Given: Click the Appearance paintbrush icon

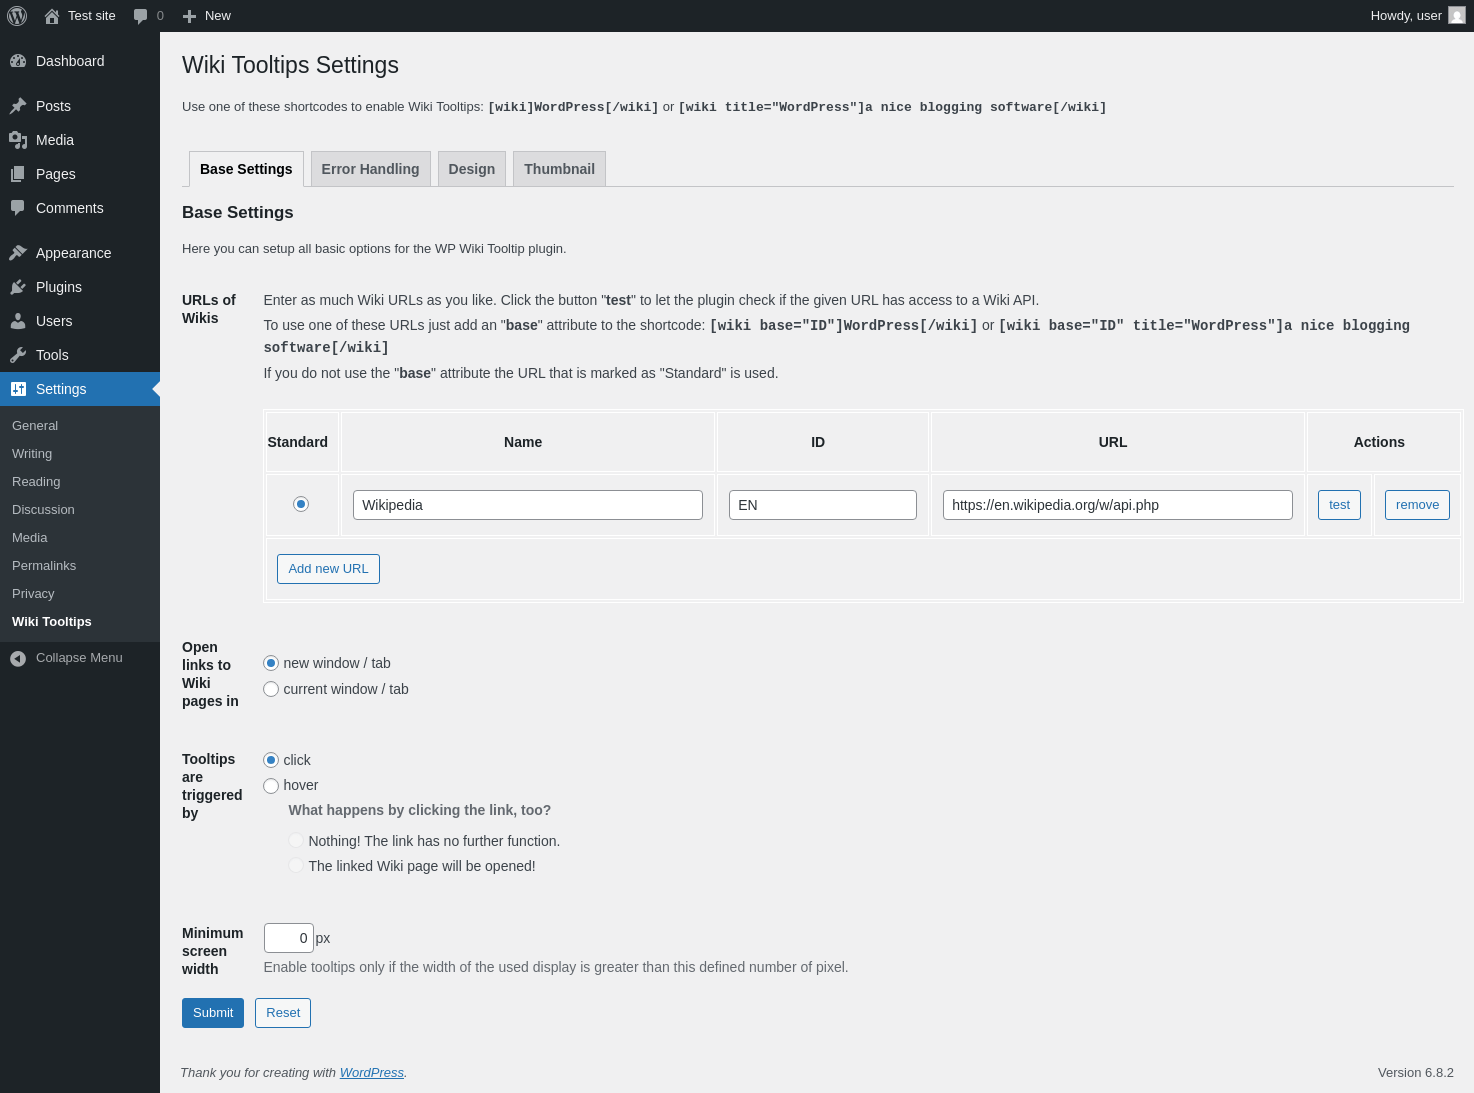Looking at the screenshot, I should pos(18,253).
